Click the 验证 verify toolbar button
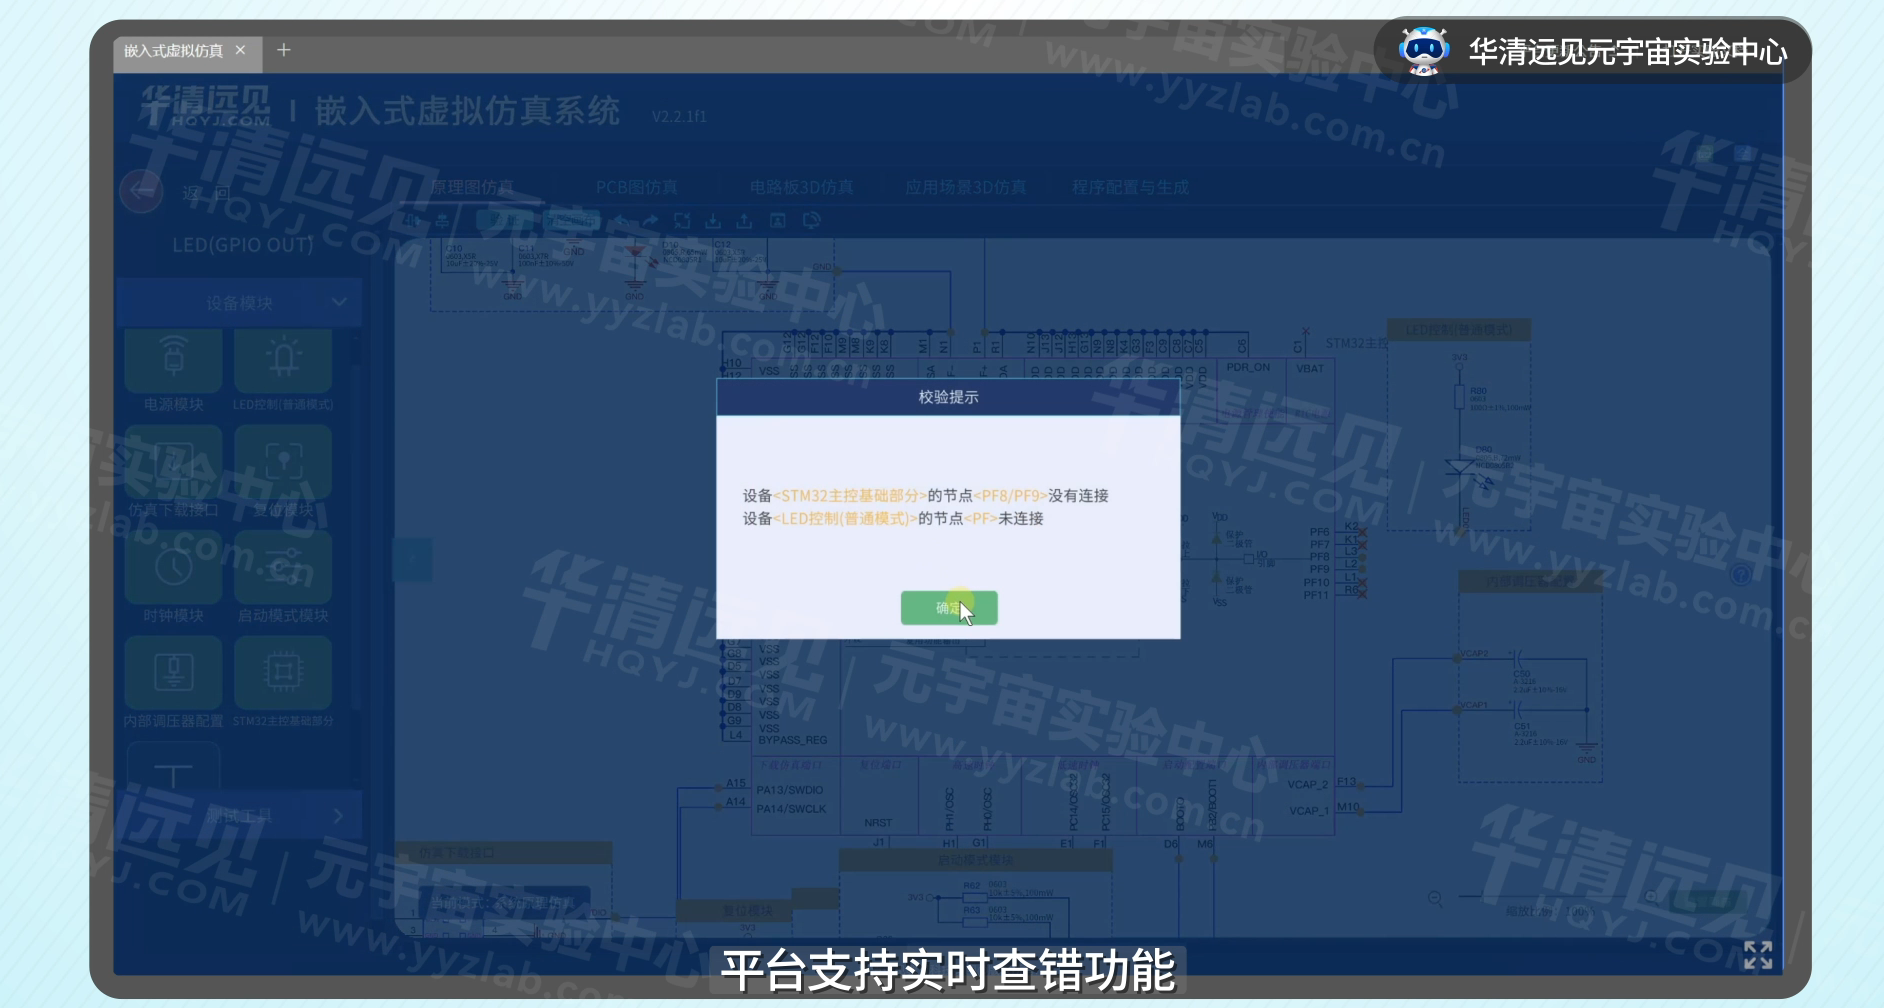1884x1008 pixels. [505, 221]
